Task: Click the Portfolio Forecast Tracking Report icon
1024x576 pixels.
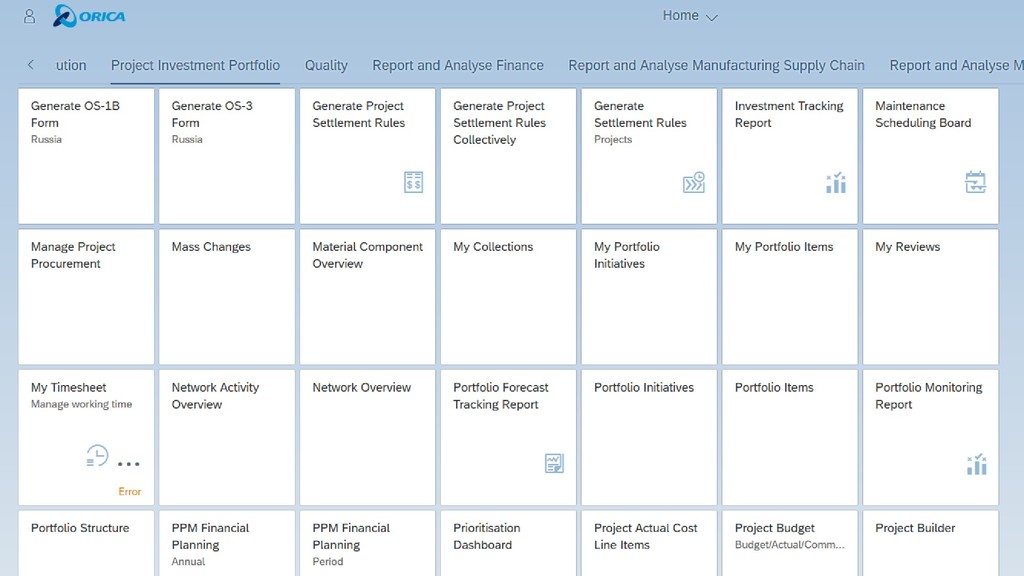Action: [554, 463]
